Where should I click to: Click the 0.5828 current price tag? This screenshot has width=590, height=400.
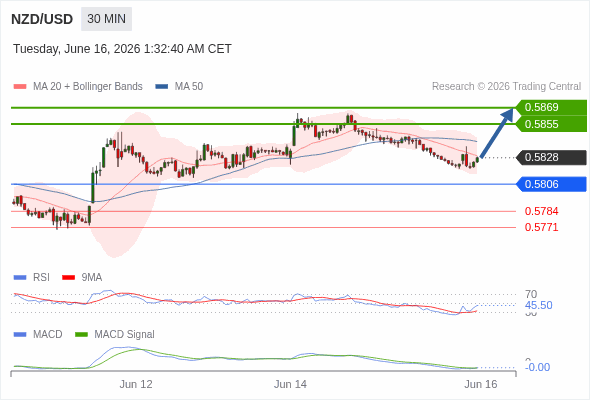(551, 157)
